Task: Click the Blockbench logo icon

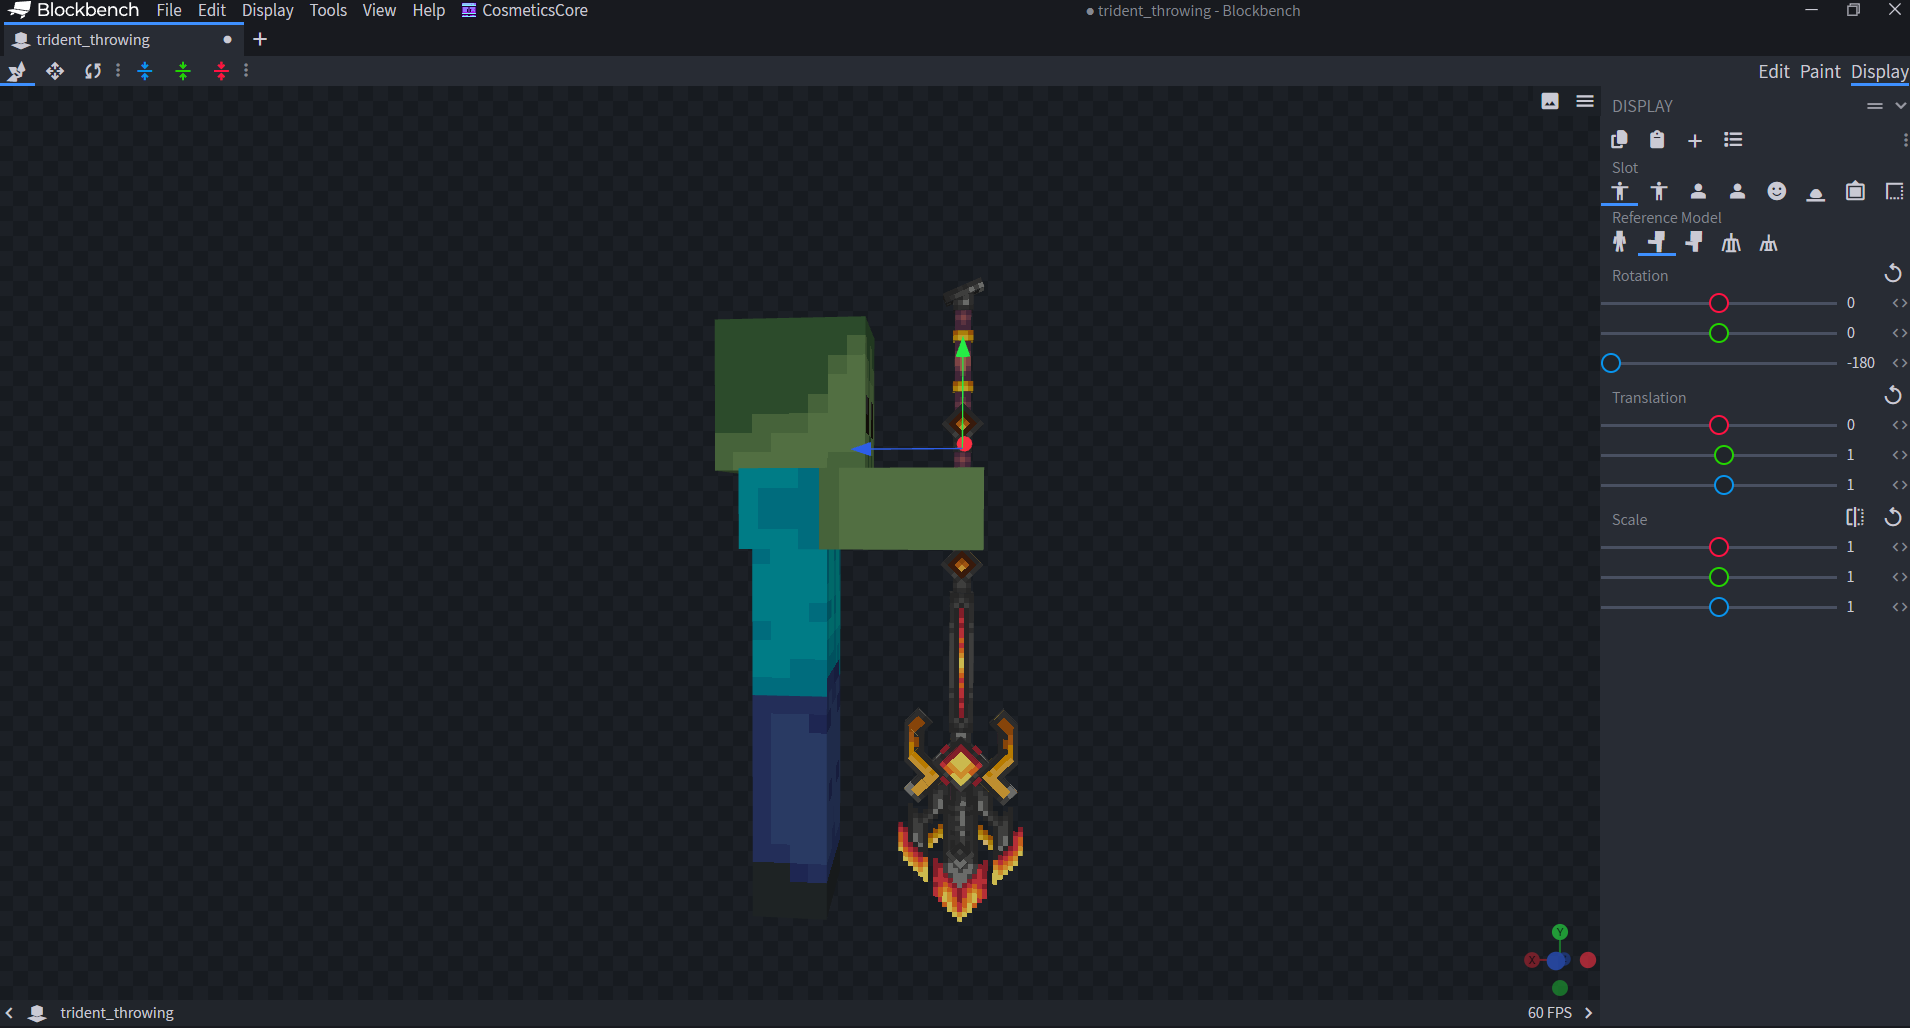Action: tap(19, 10)
